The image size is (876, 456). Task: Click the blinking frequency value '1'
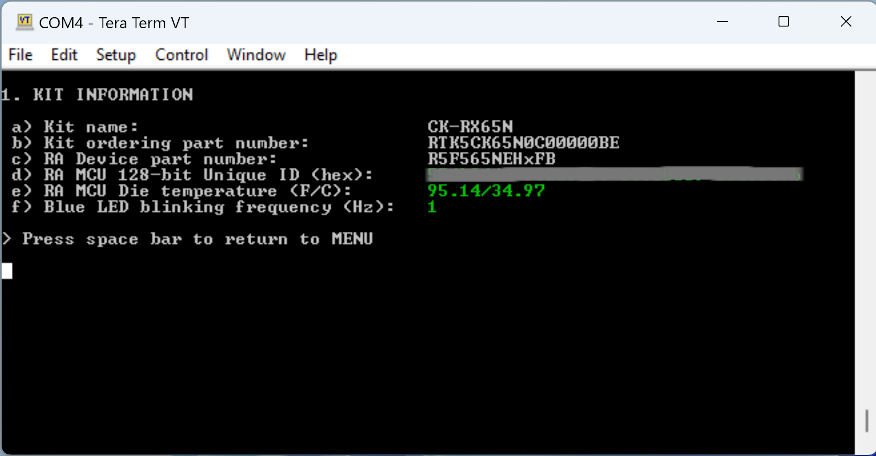(432, 207)
